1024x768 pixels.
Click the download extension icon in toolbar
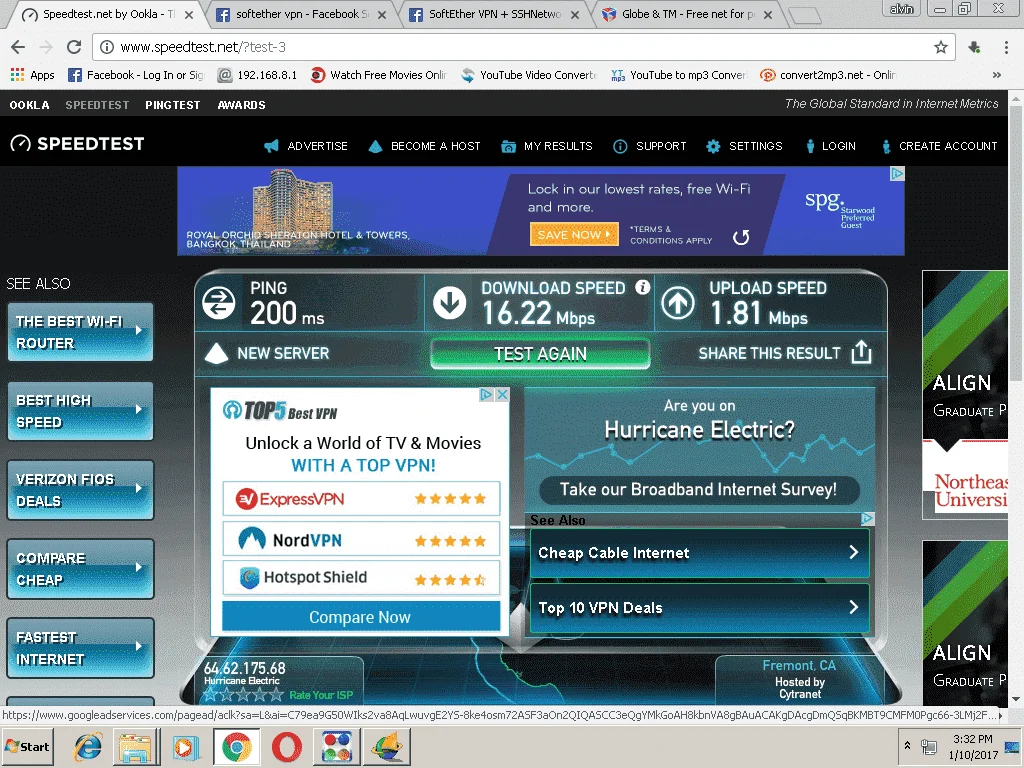(974, 47)
